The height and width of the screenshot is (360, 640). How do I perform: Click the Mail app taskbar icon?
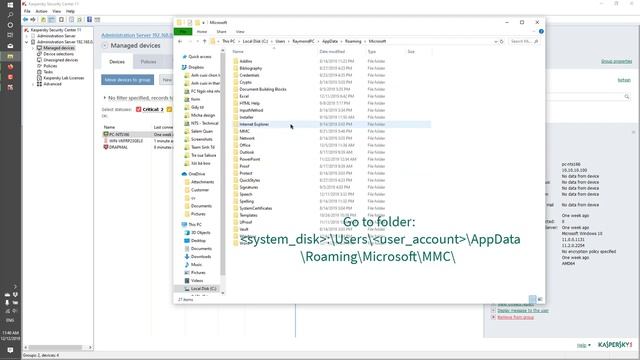click(10, 46)
